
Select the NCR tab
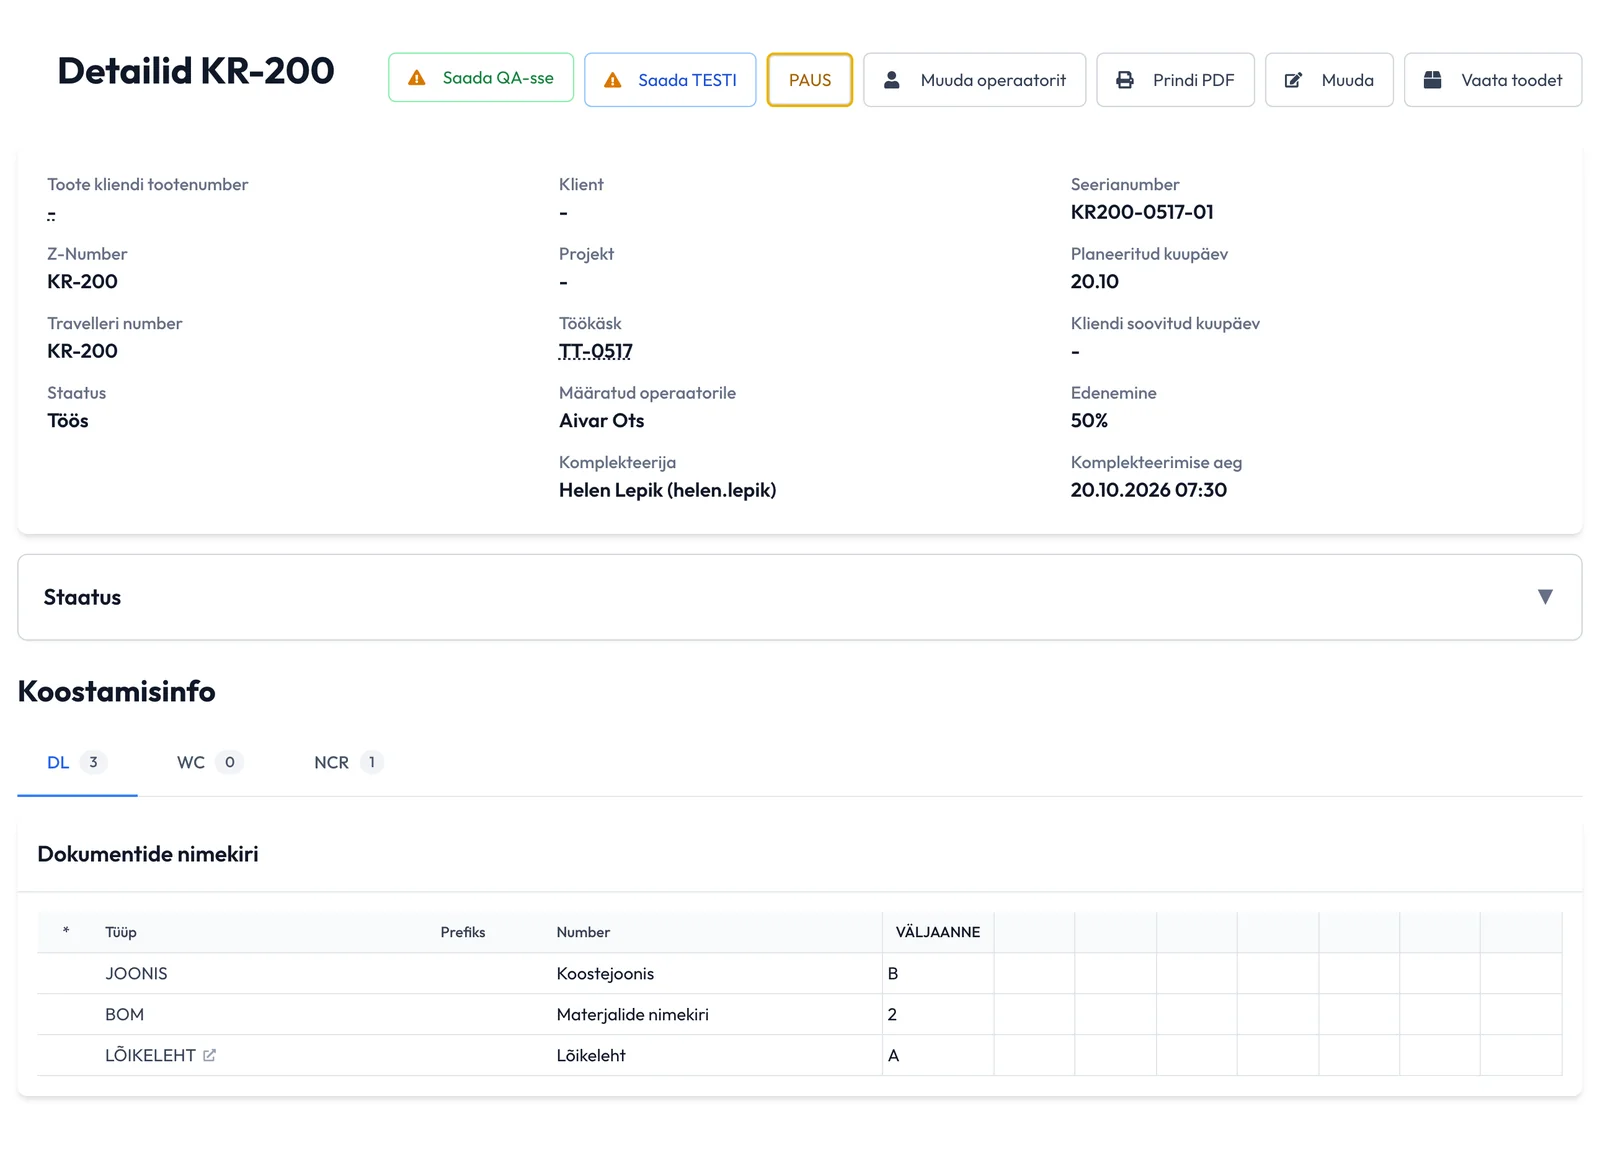pyautogui.click(x=348, y=763)
